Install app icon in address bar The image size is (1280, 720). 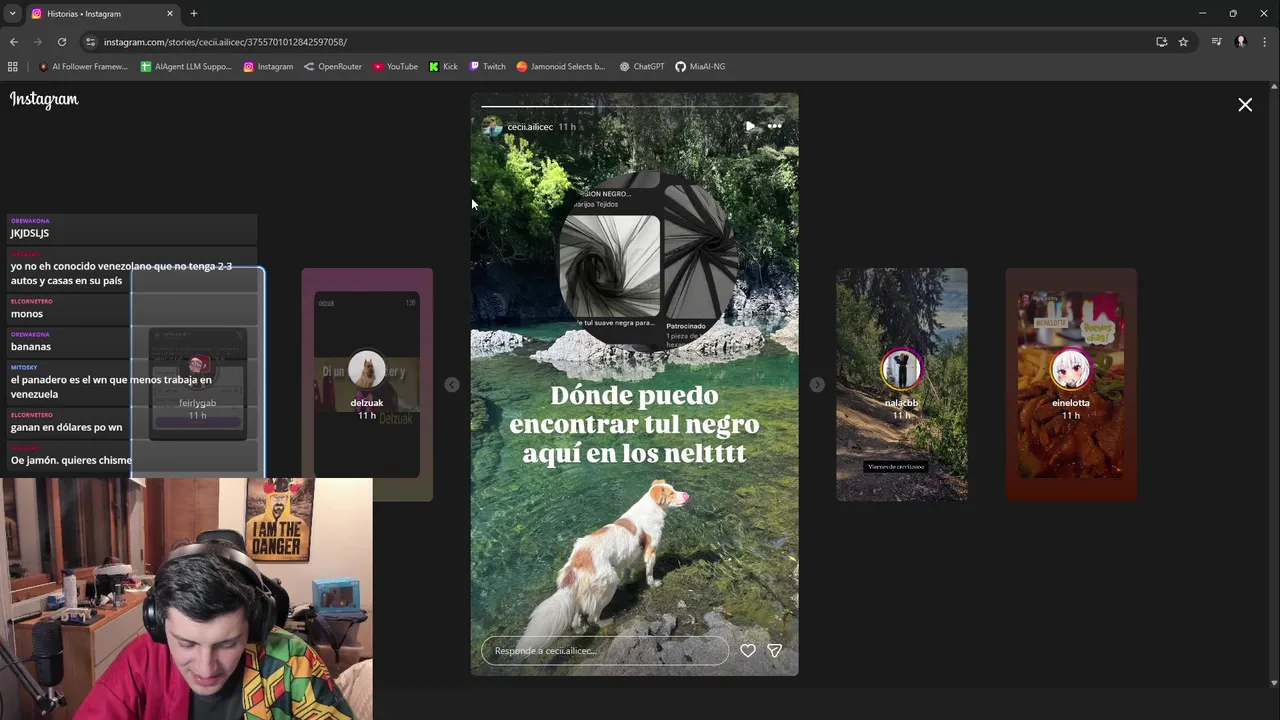(1161, 42)
